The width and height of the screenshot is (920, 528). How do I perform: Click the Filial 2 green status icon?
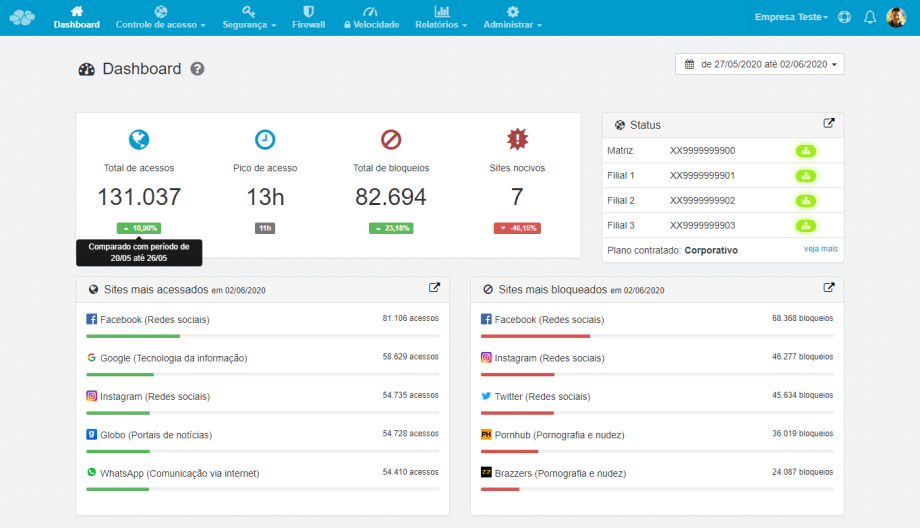click(806, 201)
